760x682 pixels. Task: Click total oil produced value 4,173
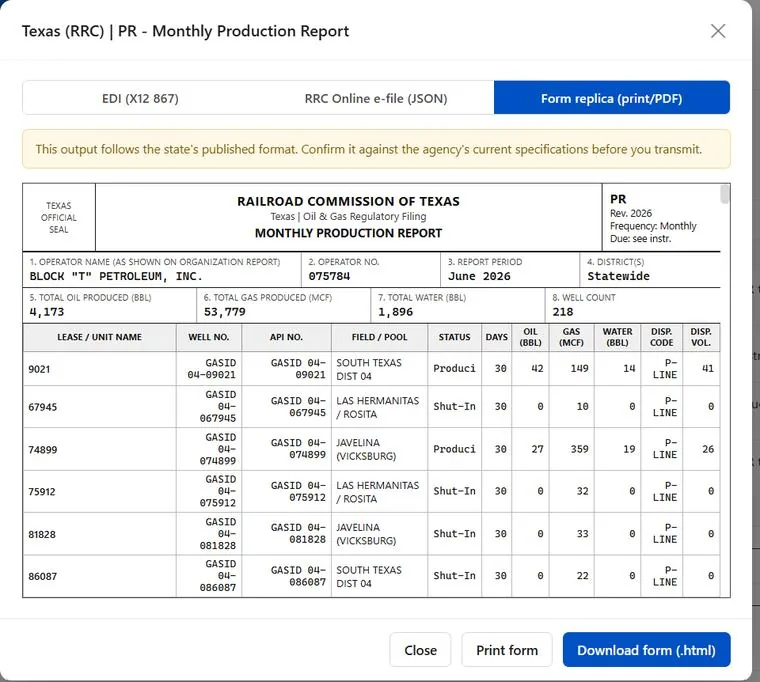coord(47,312)
